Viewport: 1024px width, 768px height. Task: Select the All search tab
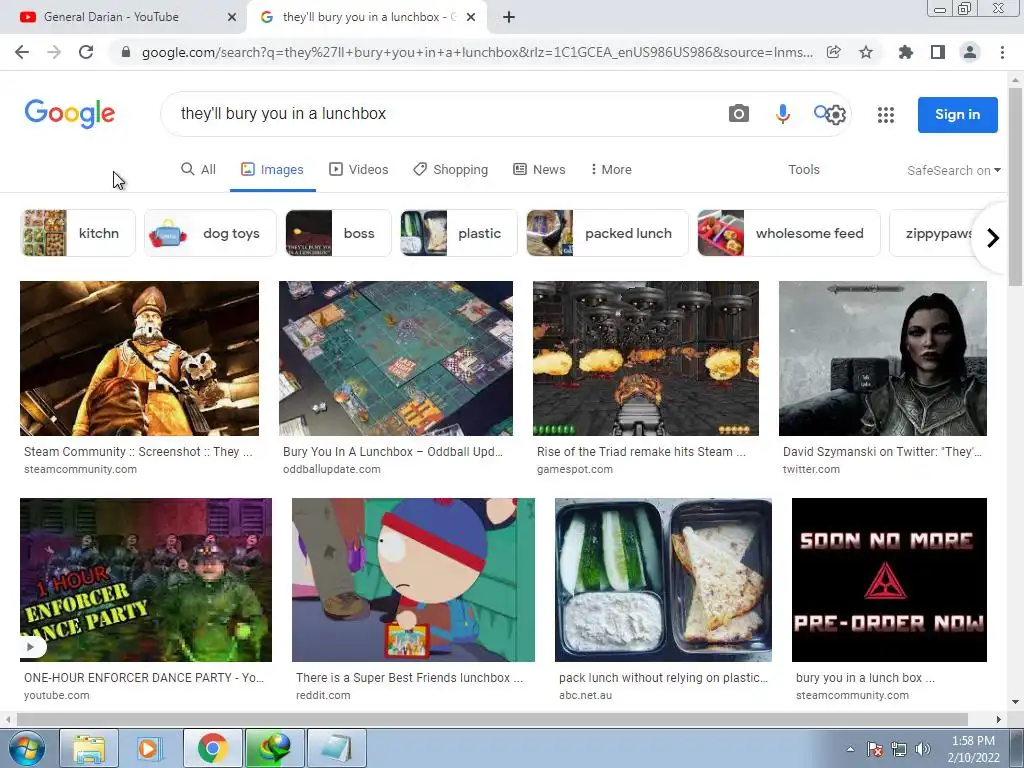pyautogui.click(x=198, y=170)
